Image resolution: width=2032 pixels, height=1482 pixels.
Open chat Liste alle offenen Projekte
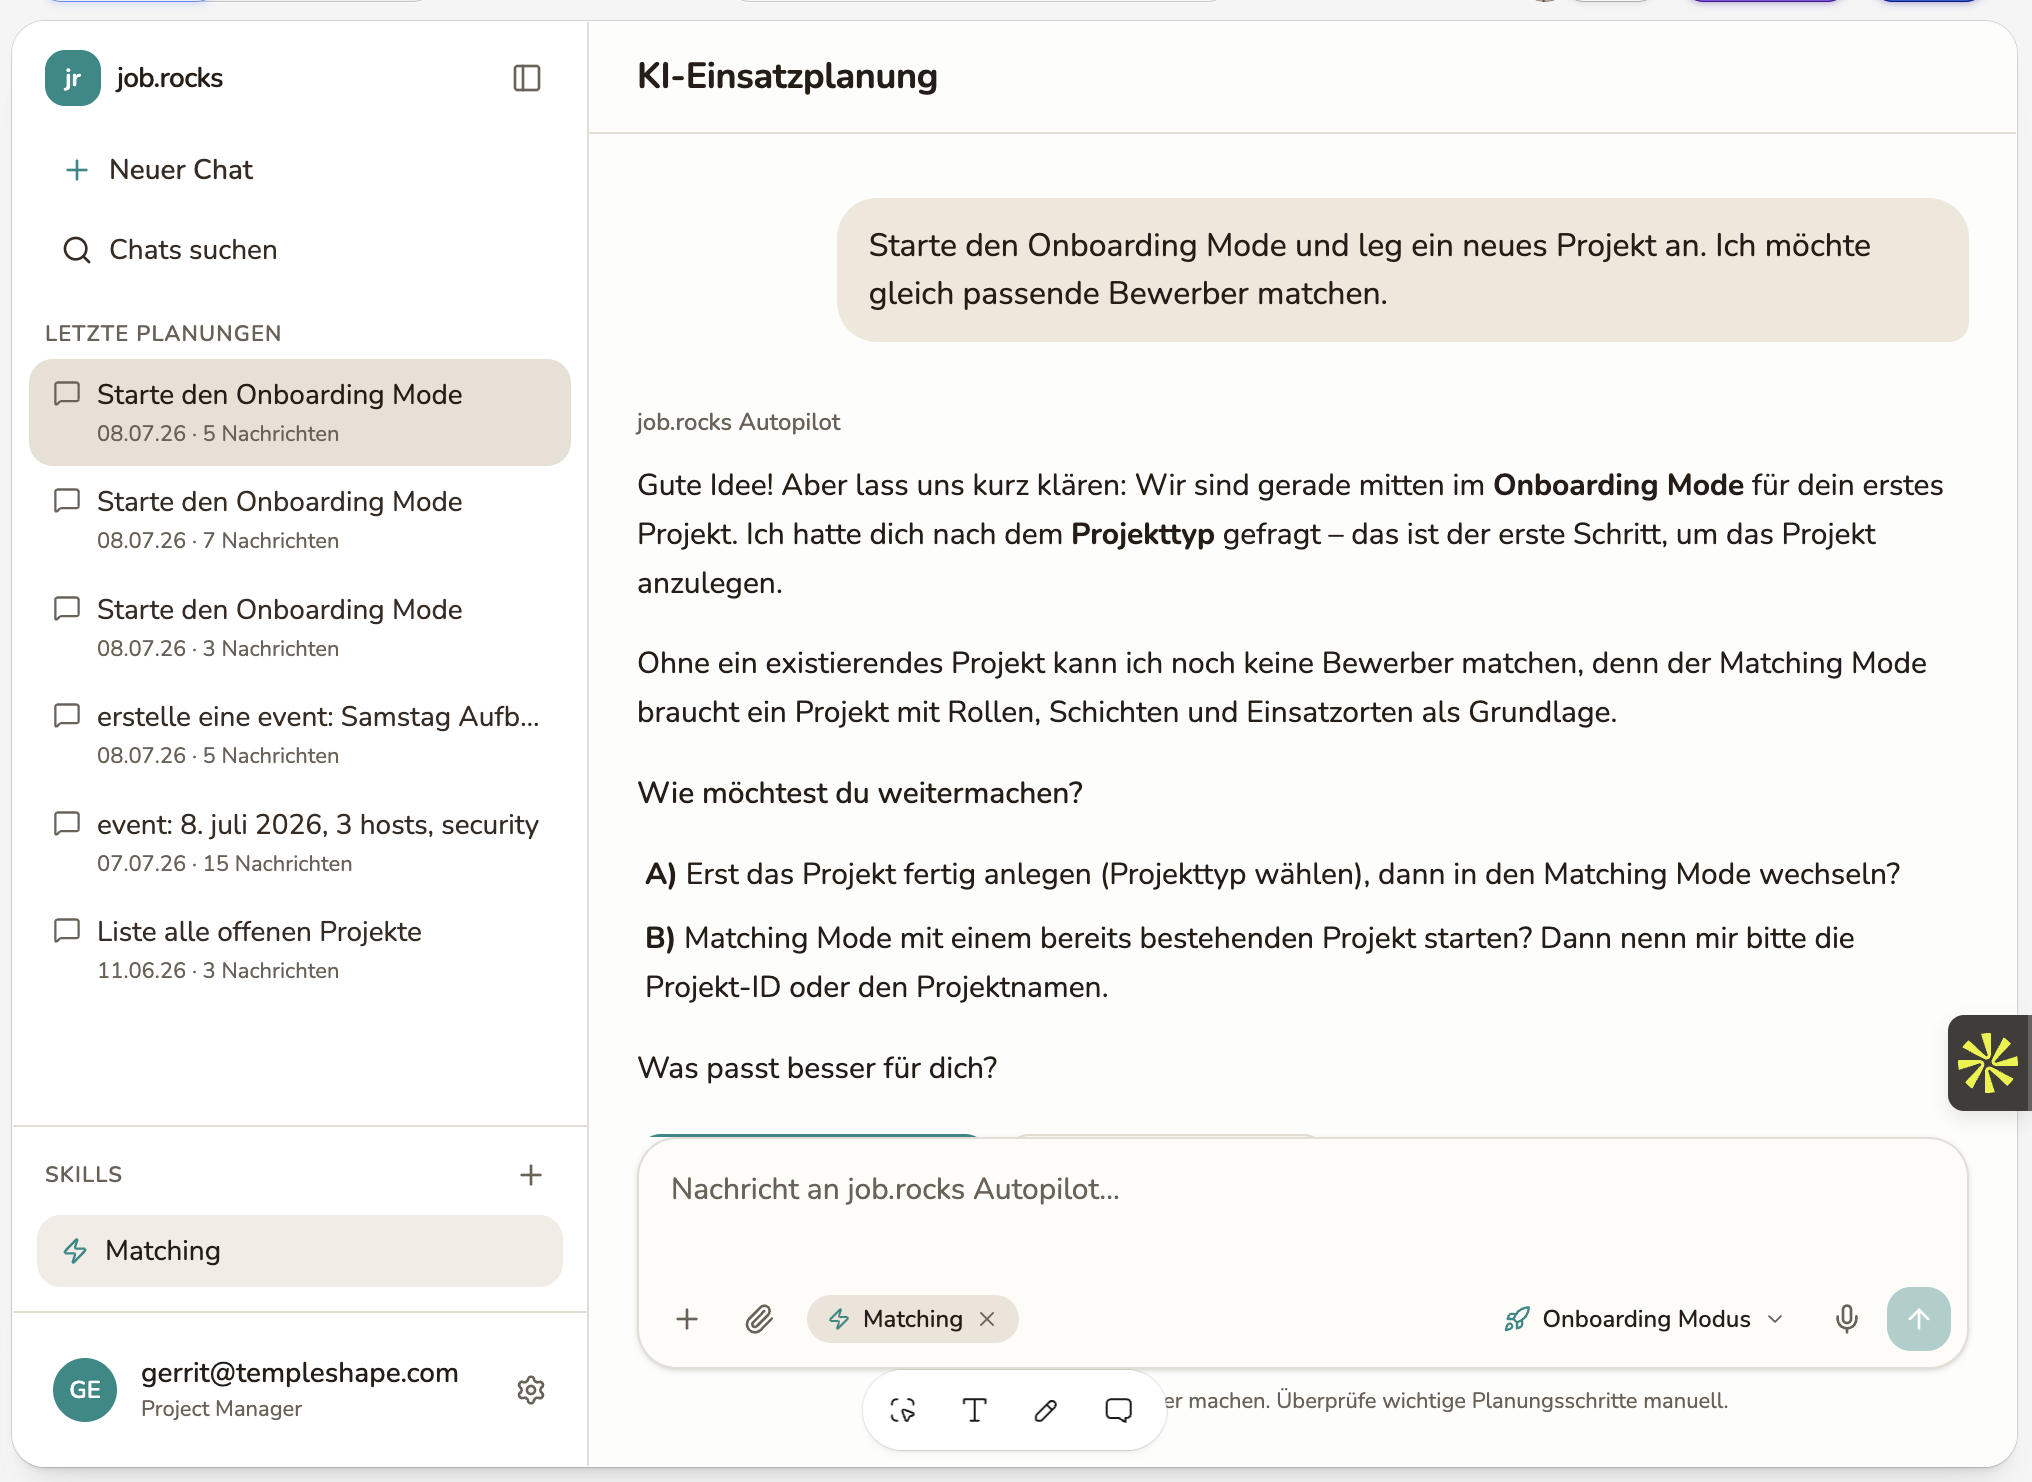(x=300, y=950)
